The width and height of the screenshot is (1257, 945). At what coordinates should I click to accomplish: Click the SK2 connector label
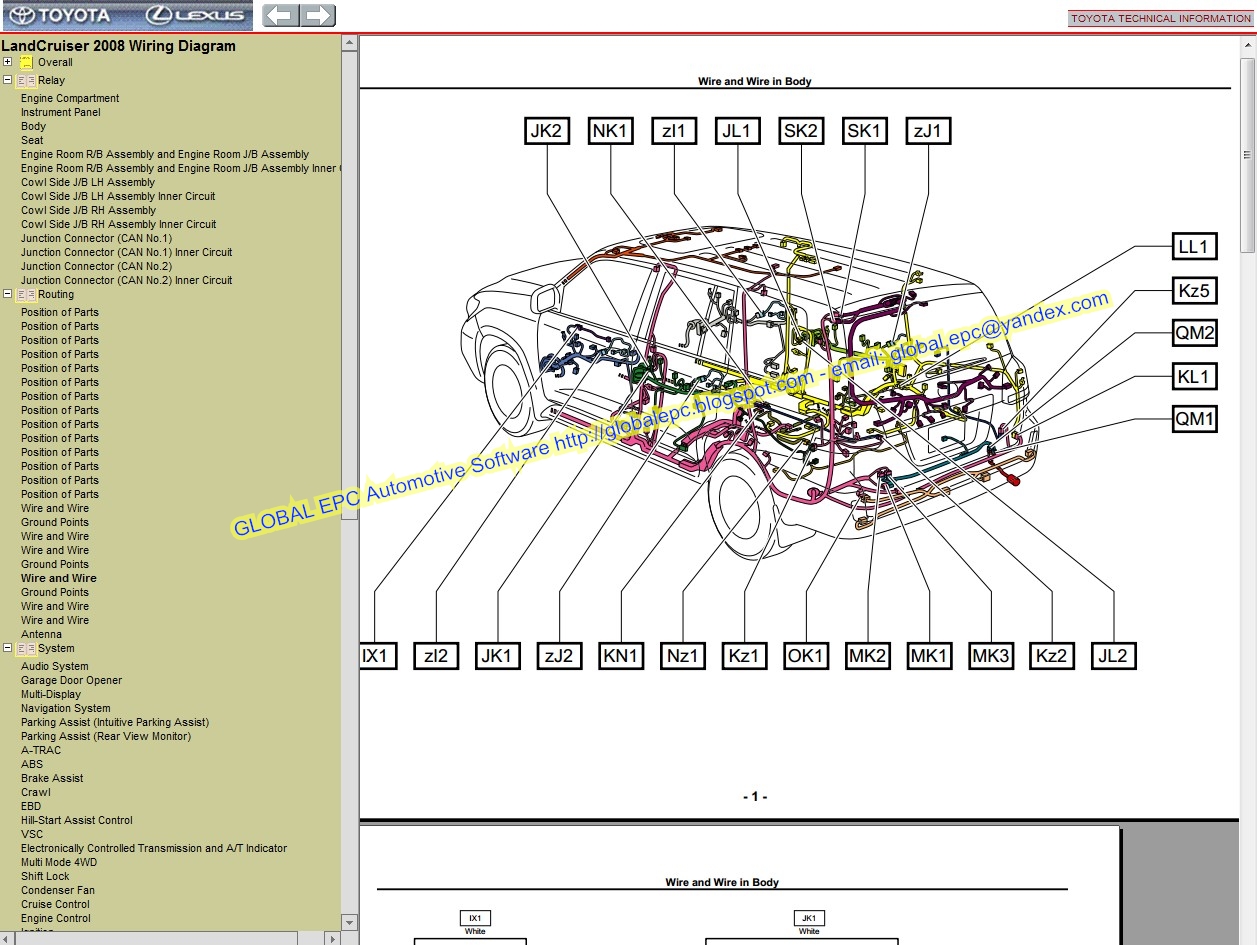tap(801, 131)
